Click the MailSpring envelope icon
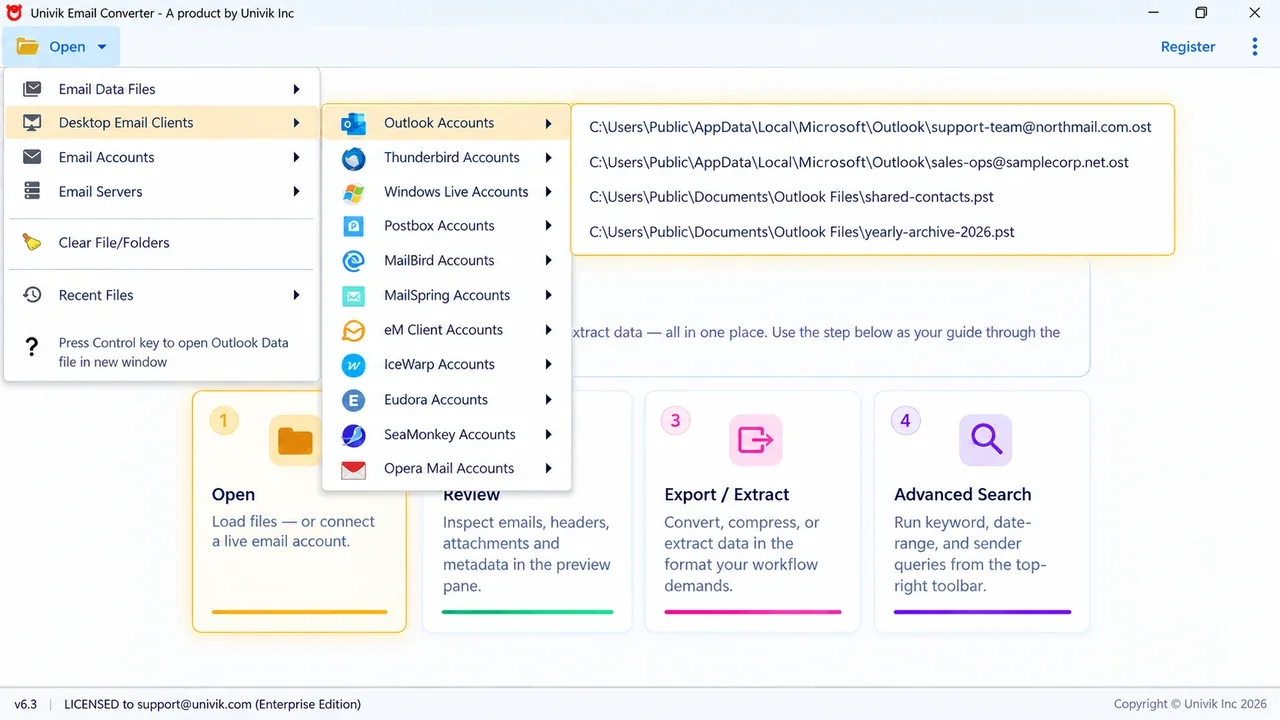The height and width of the screenshot is (720, 1280). tap(353, 296)
